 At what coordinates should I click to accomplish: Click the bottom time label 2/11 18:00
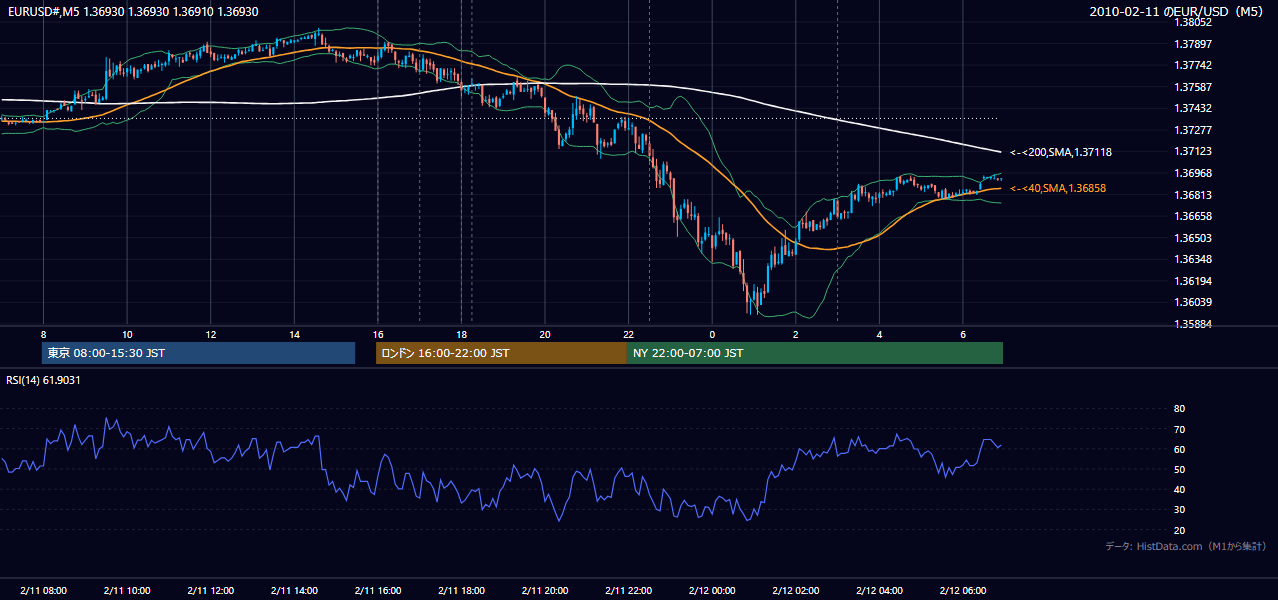coord(461,590)
